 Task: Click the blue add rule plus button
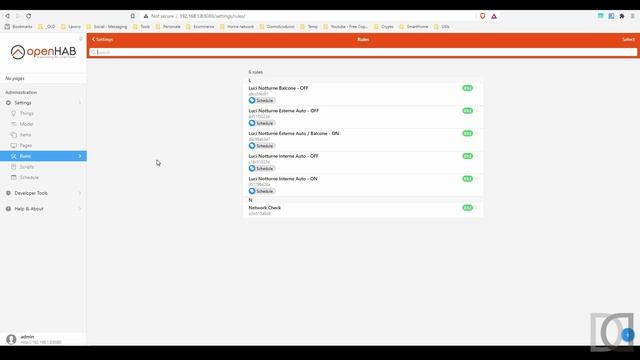click(628, 335)
